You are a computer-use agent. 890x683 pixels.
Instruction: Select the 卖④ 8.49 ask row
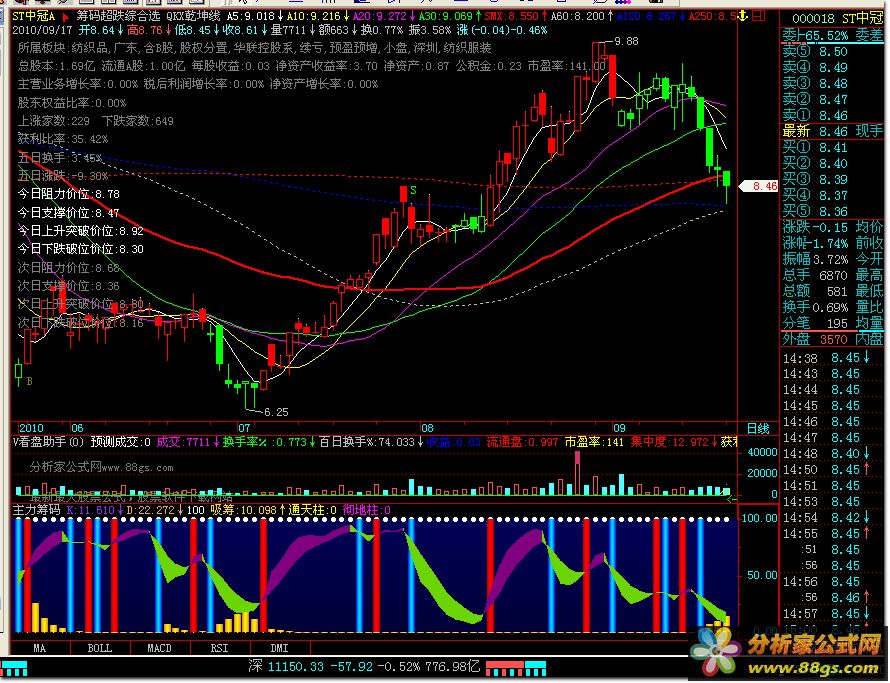(x=833, y=68)
